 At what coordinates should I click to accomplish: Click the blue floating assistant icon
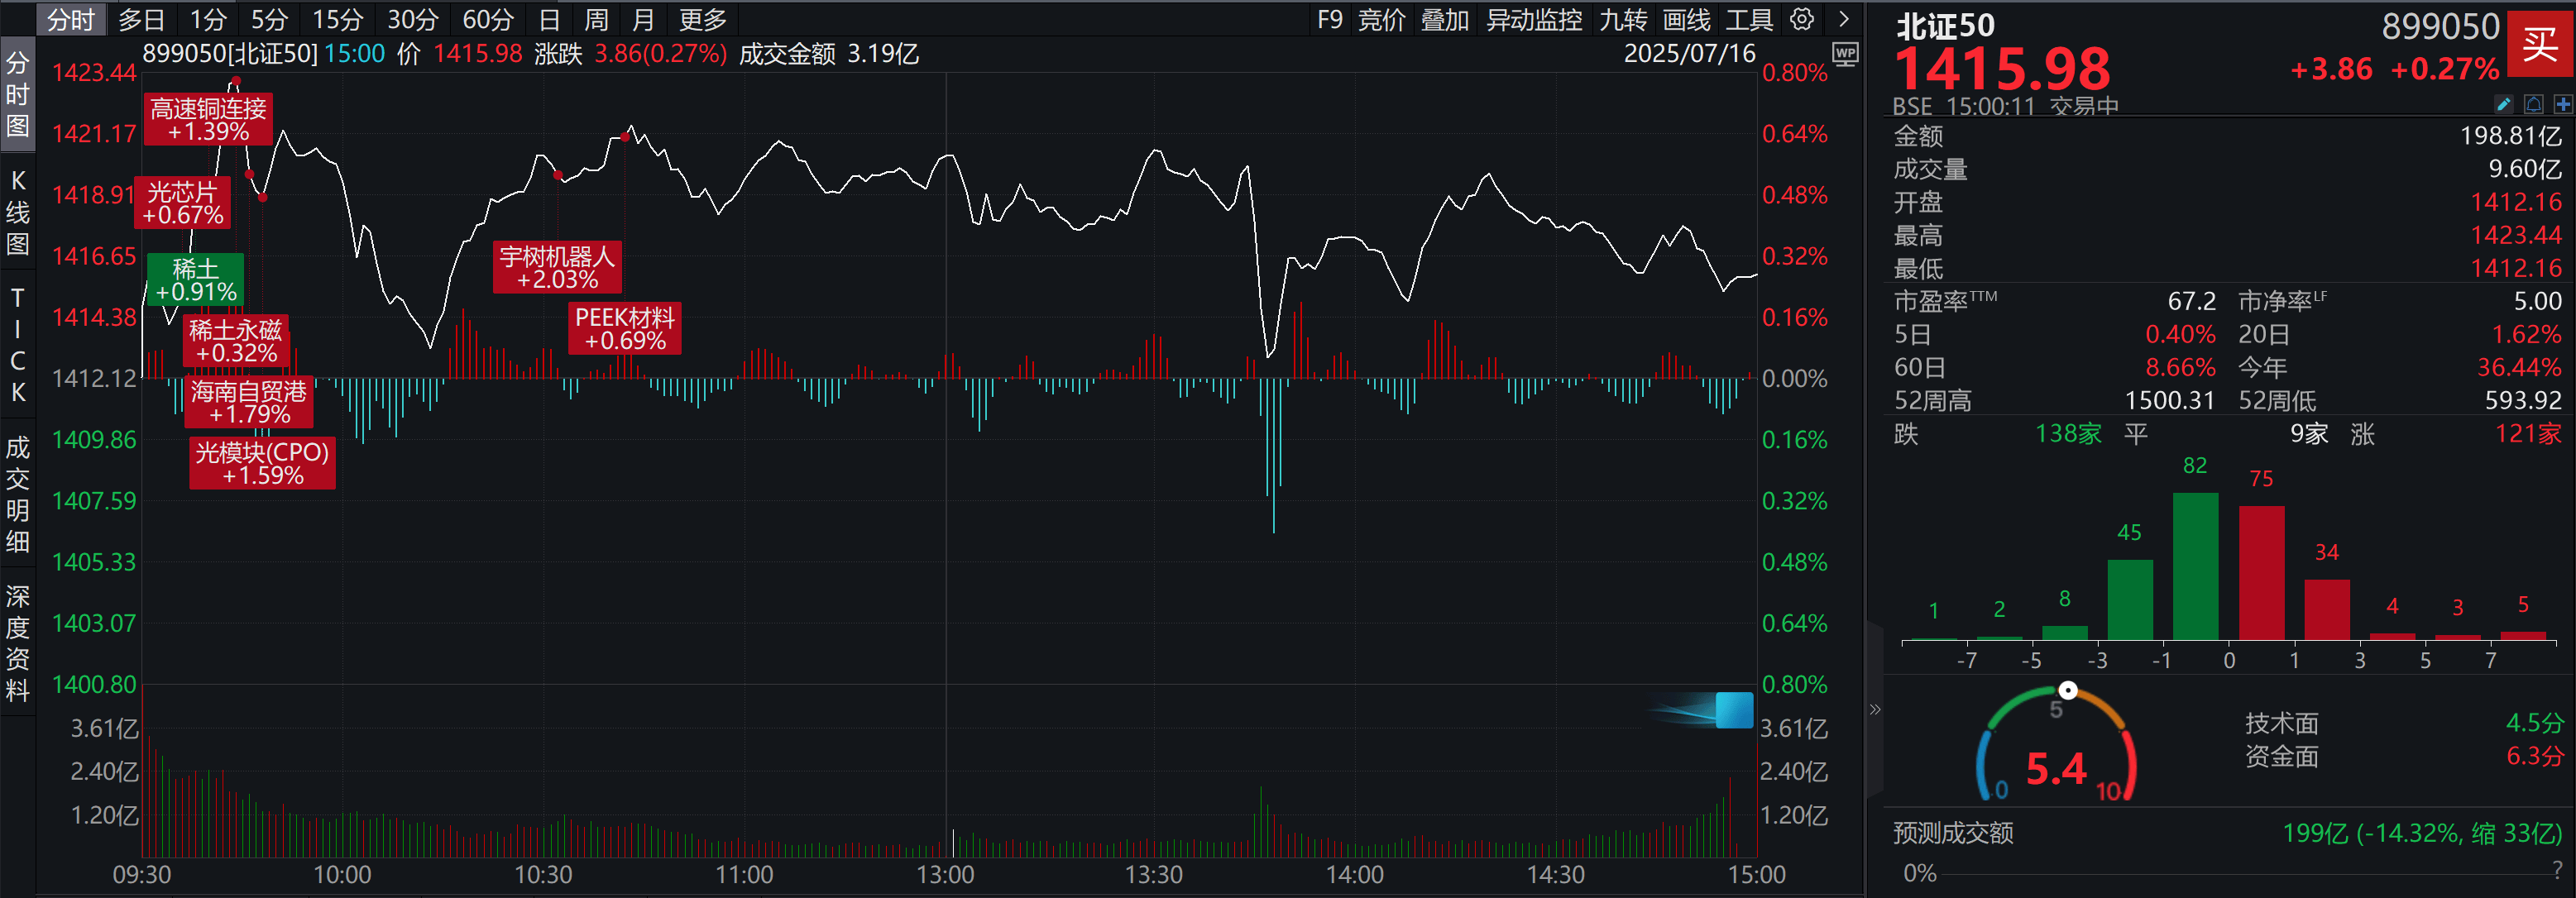click(1733, 710)
